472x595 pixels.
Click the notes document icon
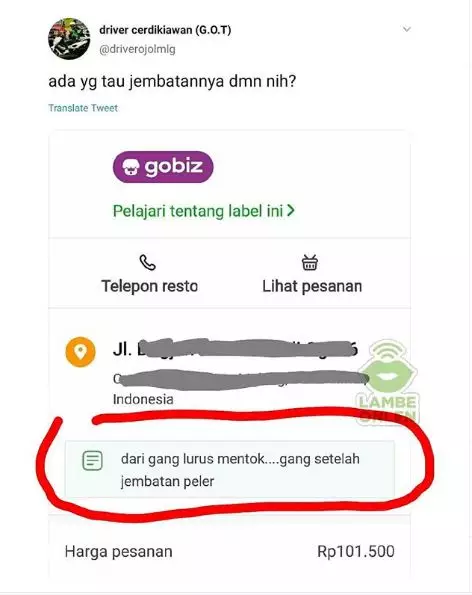pyautogui.click(x=93, y=461)
